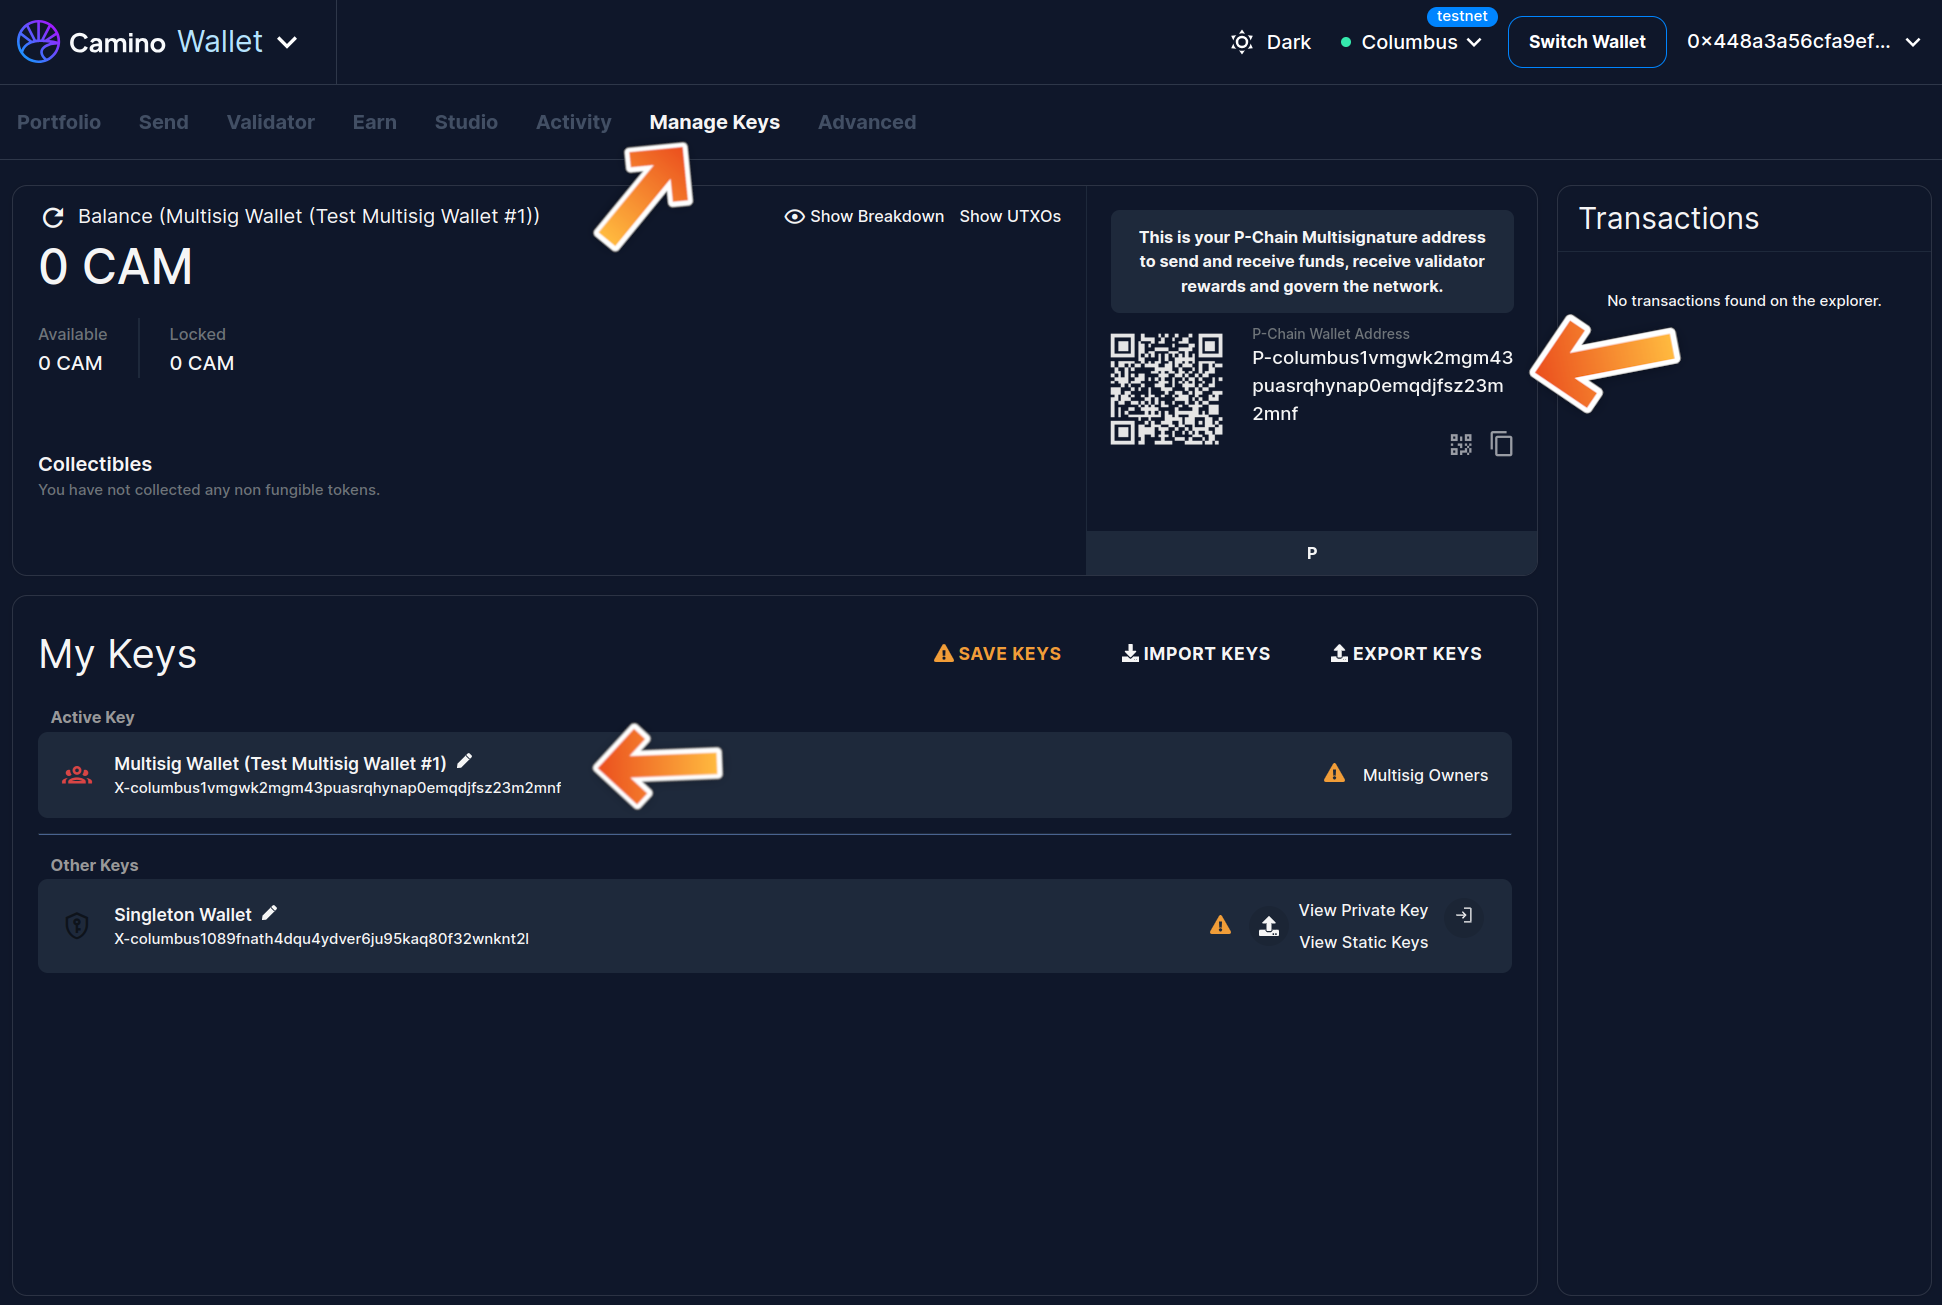Open the Columbus network dropdown

point(1411,42)
